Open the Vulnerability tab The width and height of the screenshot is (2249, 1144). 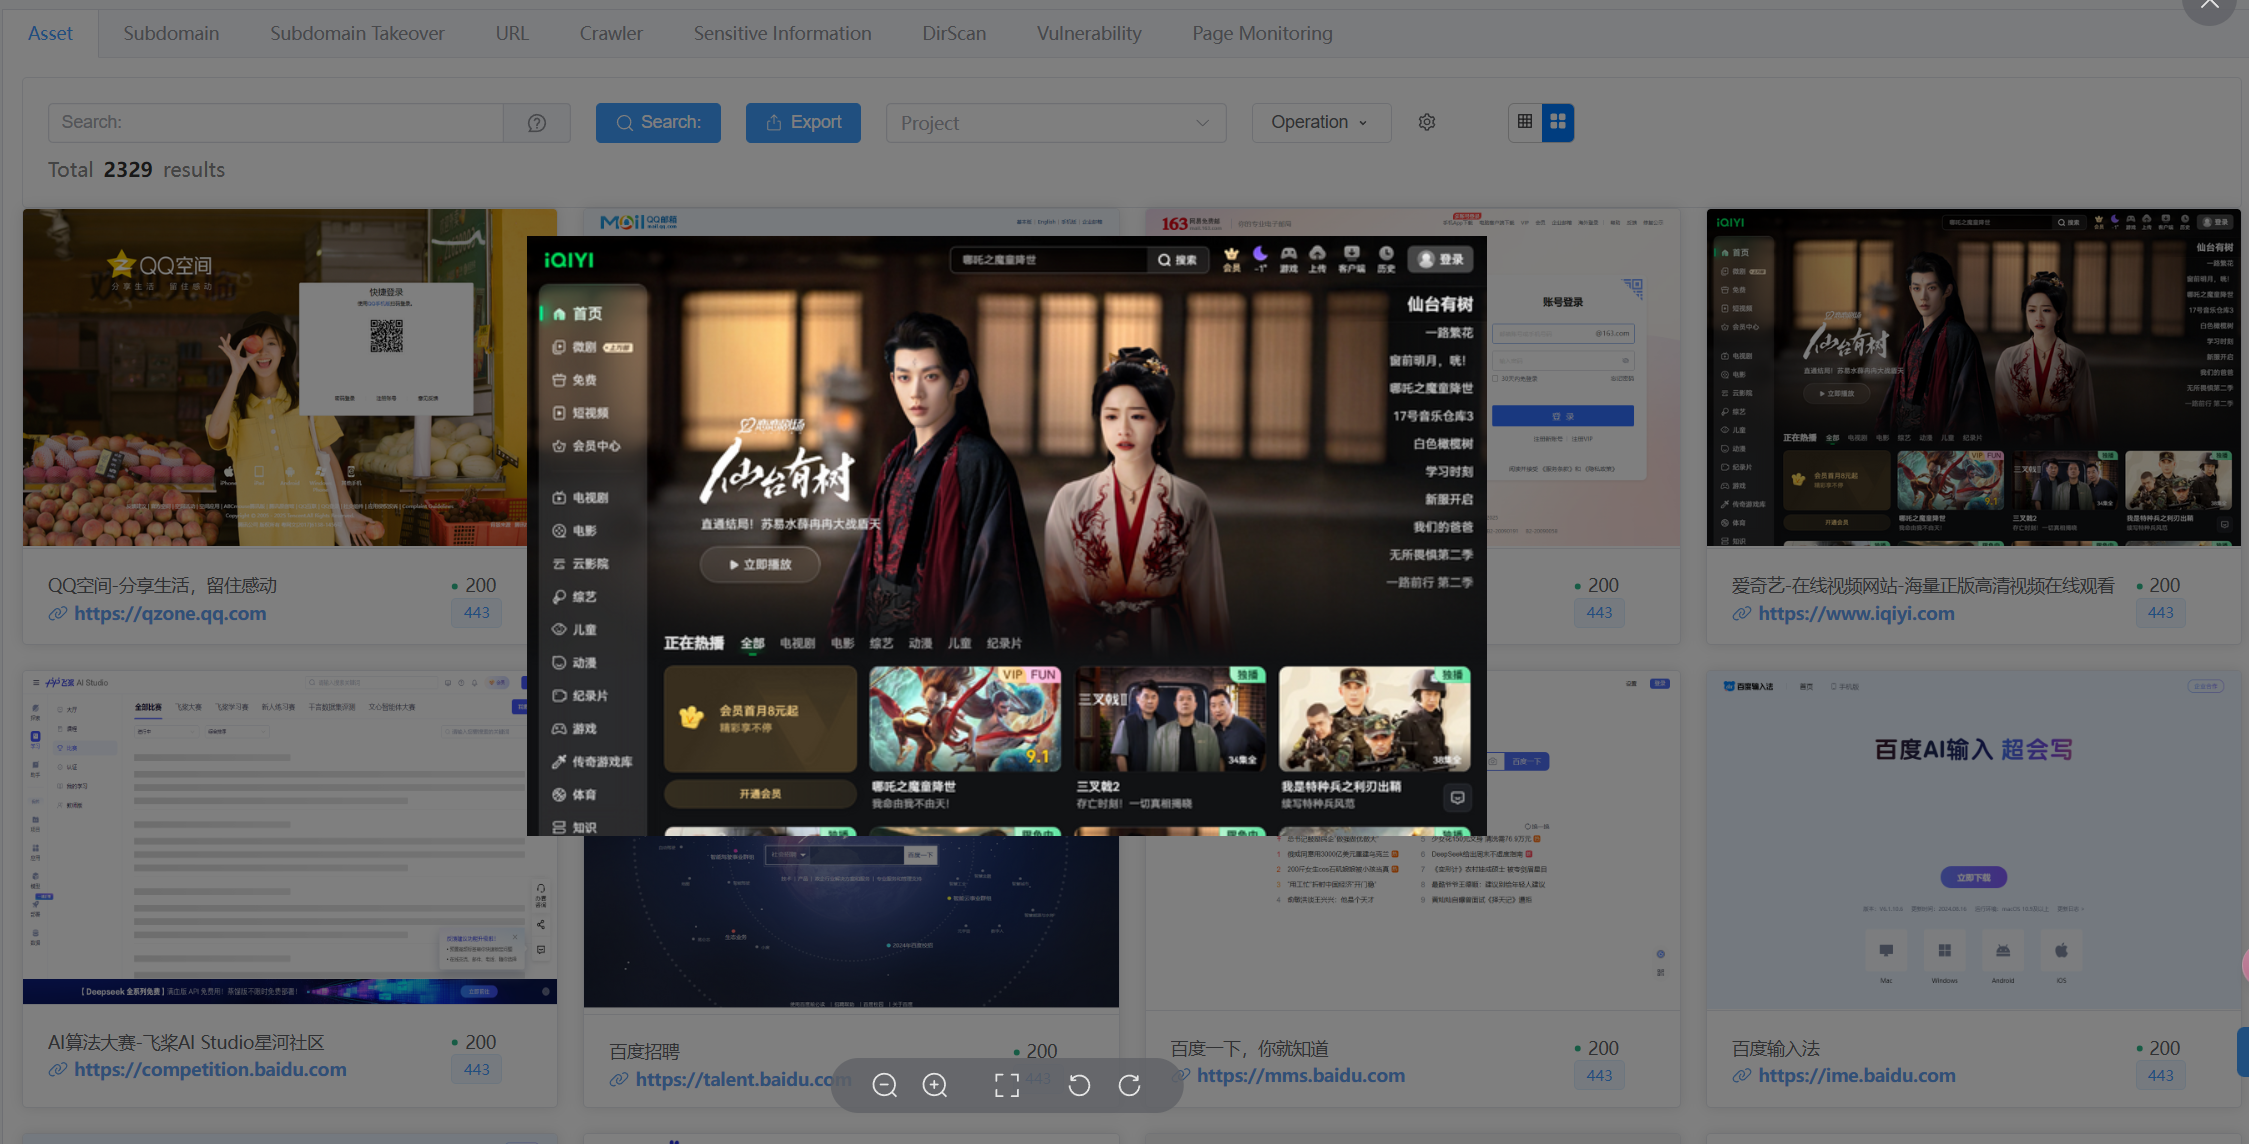pyautogui.click(x=1089, y=33)
